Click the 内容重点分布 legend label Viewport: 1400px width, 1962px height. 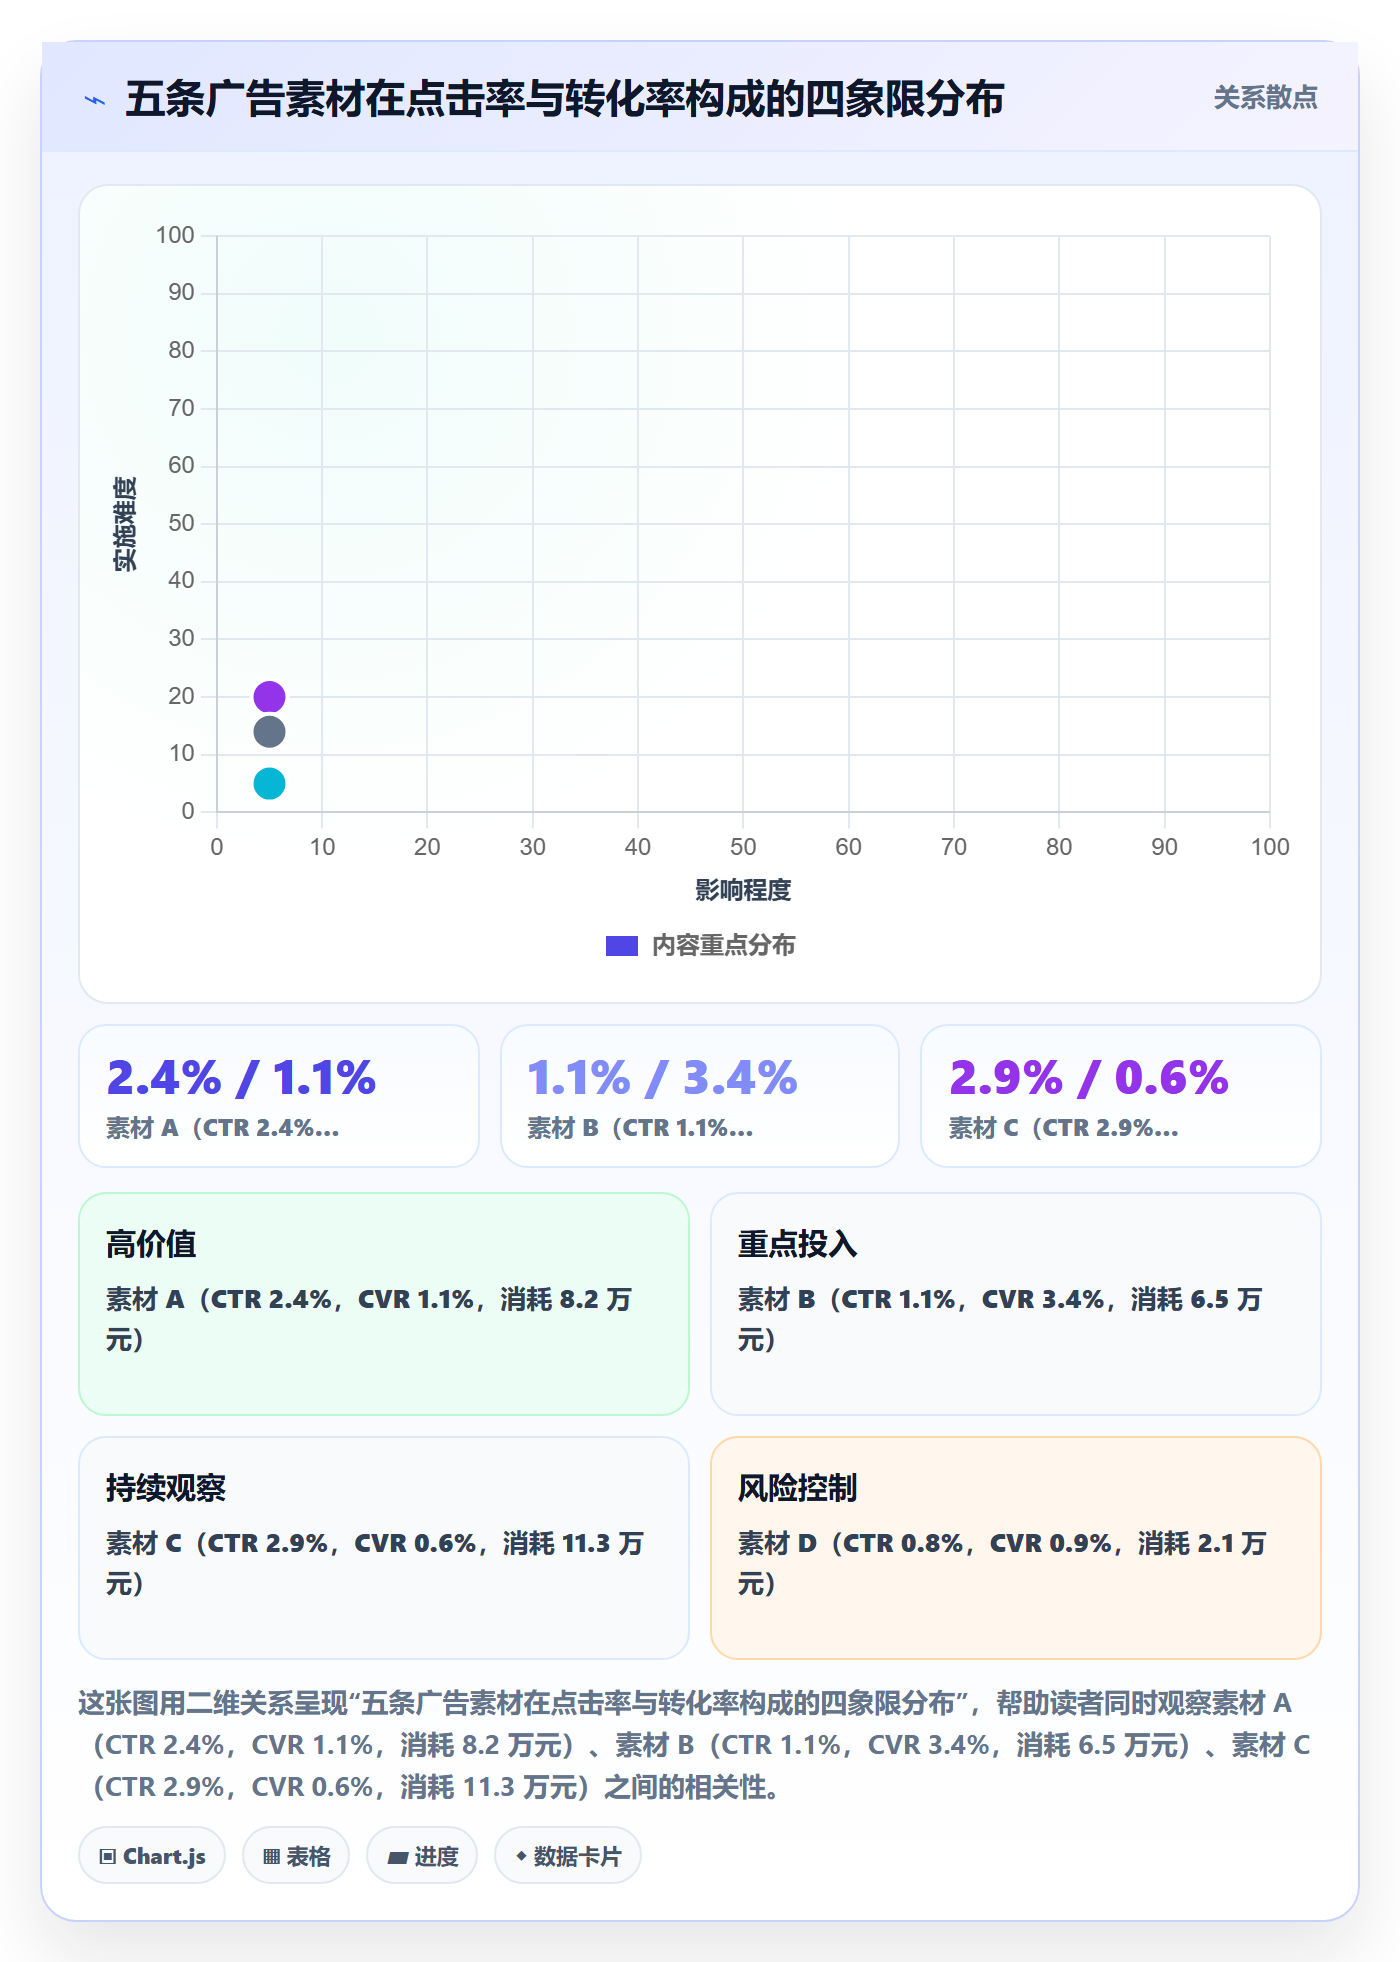pos(723,945)
